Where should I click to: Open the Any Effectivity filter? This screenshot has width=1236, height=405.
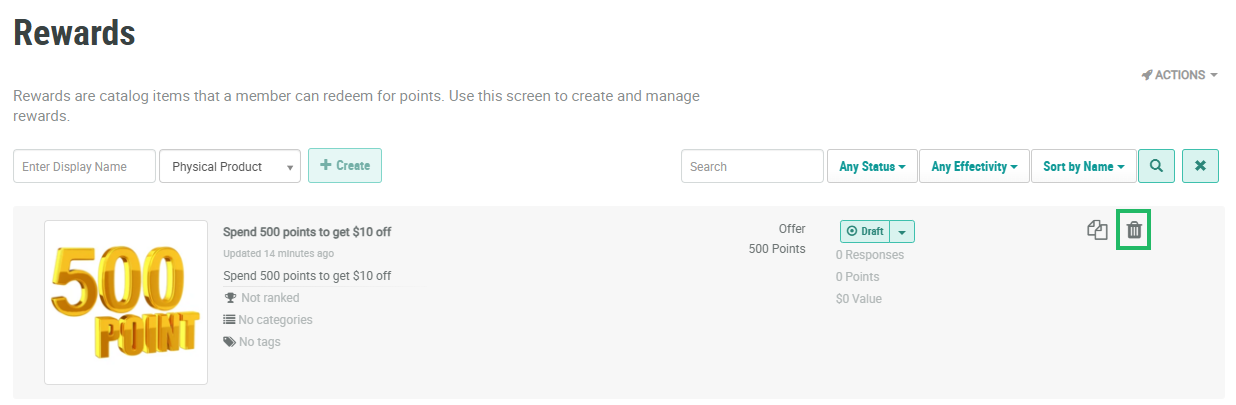(974, 167)
